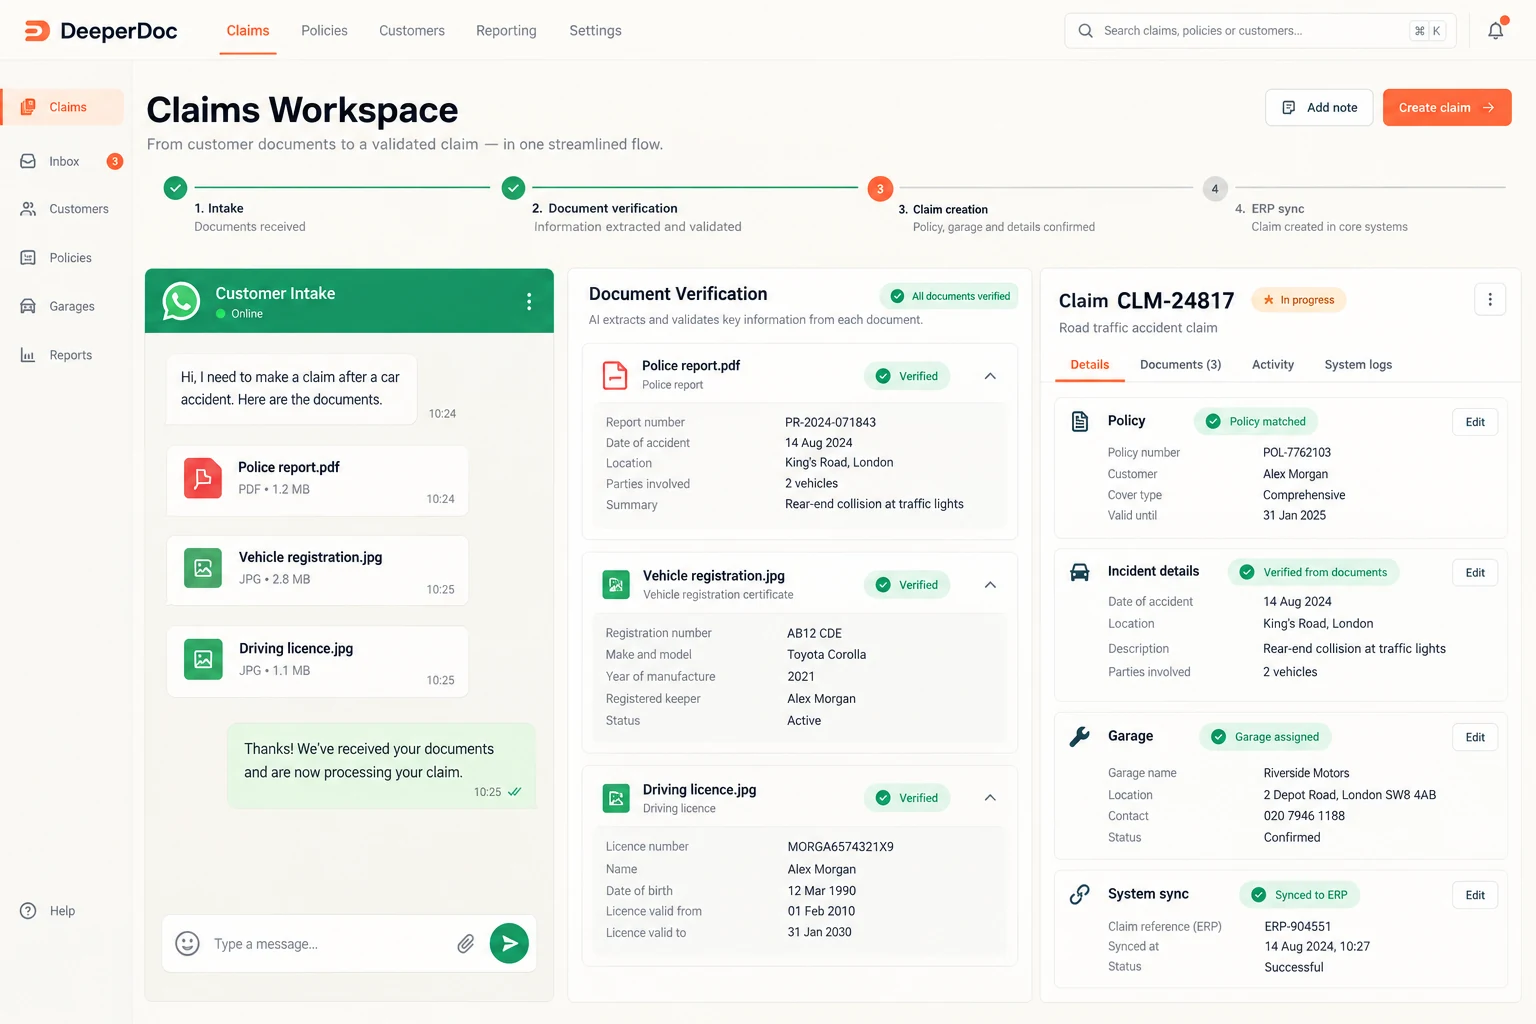The image size is (1536, 1024).
Task: Click the Policy section document icon
Action: [1080, 421]
